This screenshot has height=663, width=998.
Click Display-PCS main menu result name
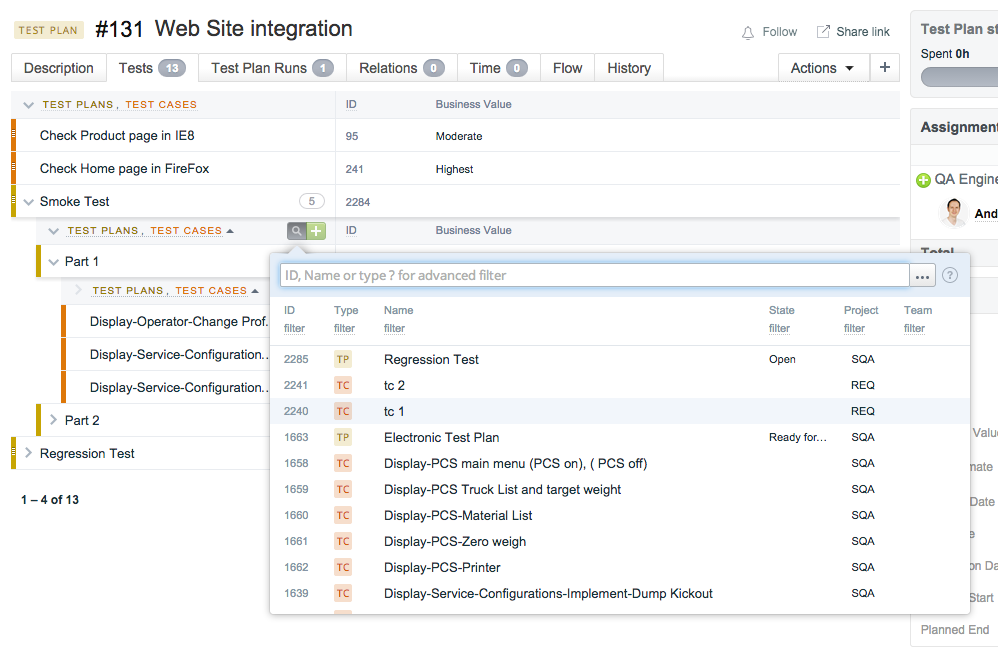(515, 464)
